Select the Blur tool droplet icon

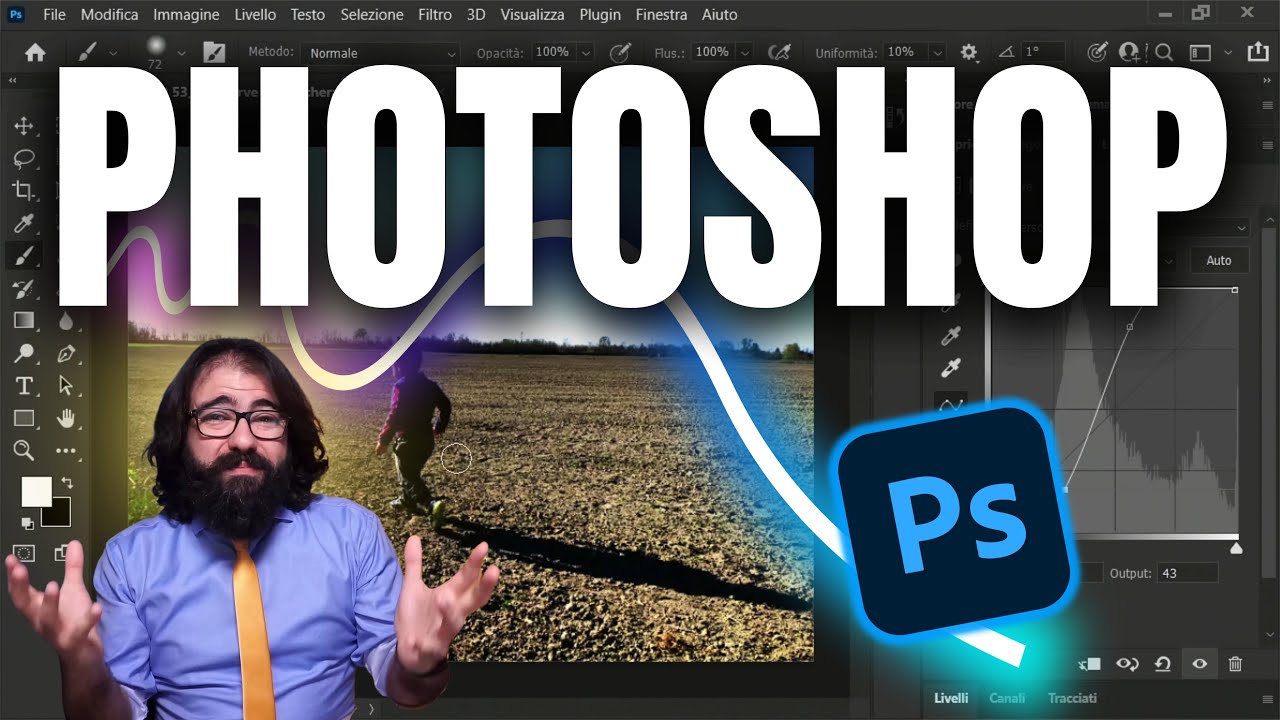click(x=66, y=321)
